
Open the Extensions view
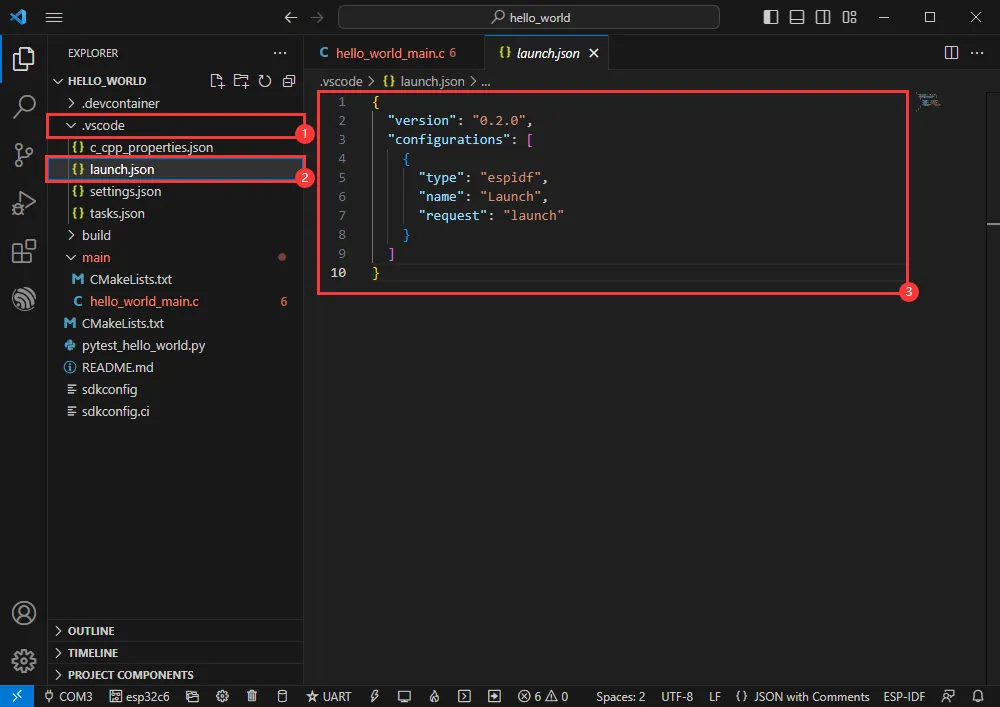(23, 251)
